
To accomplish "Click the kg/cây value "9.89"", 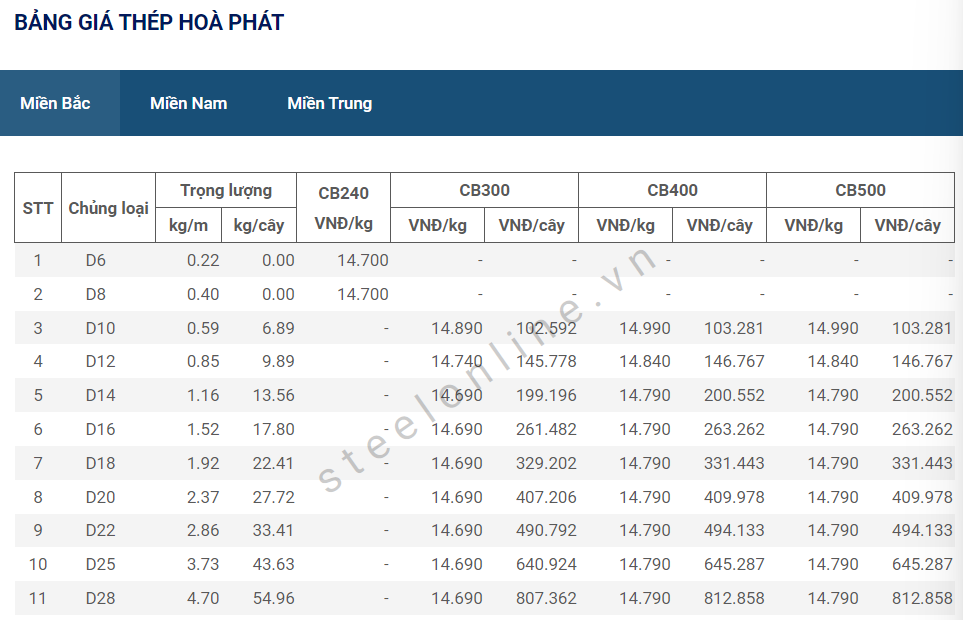I will click(x=278, y=361).
